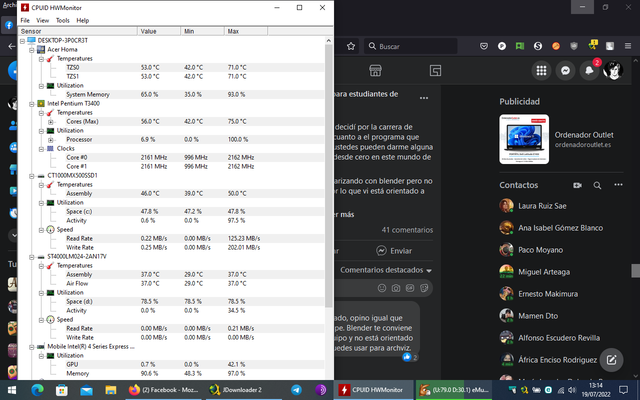Image resolution: width=640 pixels, height=400 pixels.
Task: Attach a photo with the camera icon
Action: [x=396, y=288]
